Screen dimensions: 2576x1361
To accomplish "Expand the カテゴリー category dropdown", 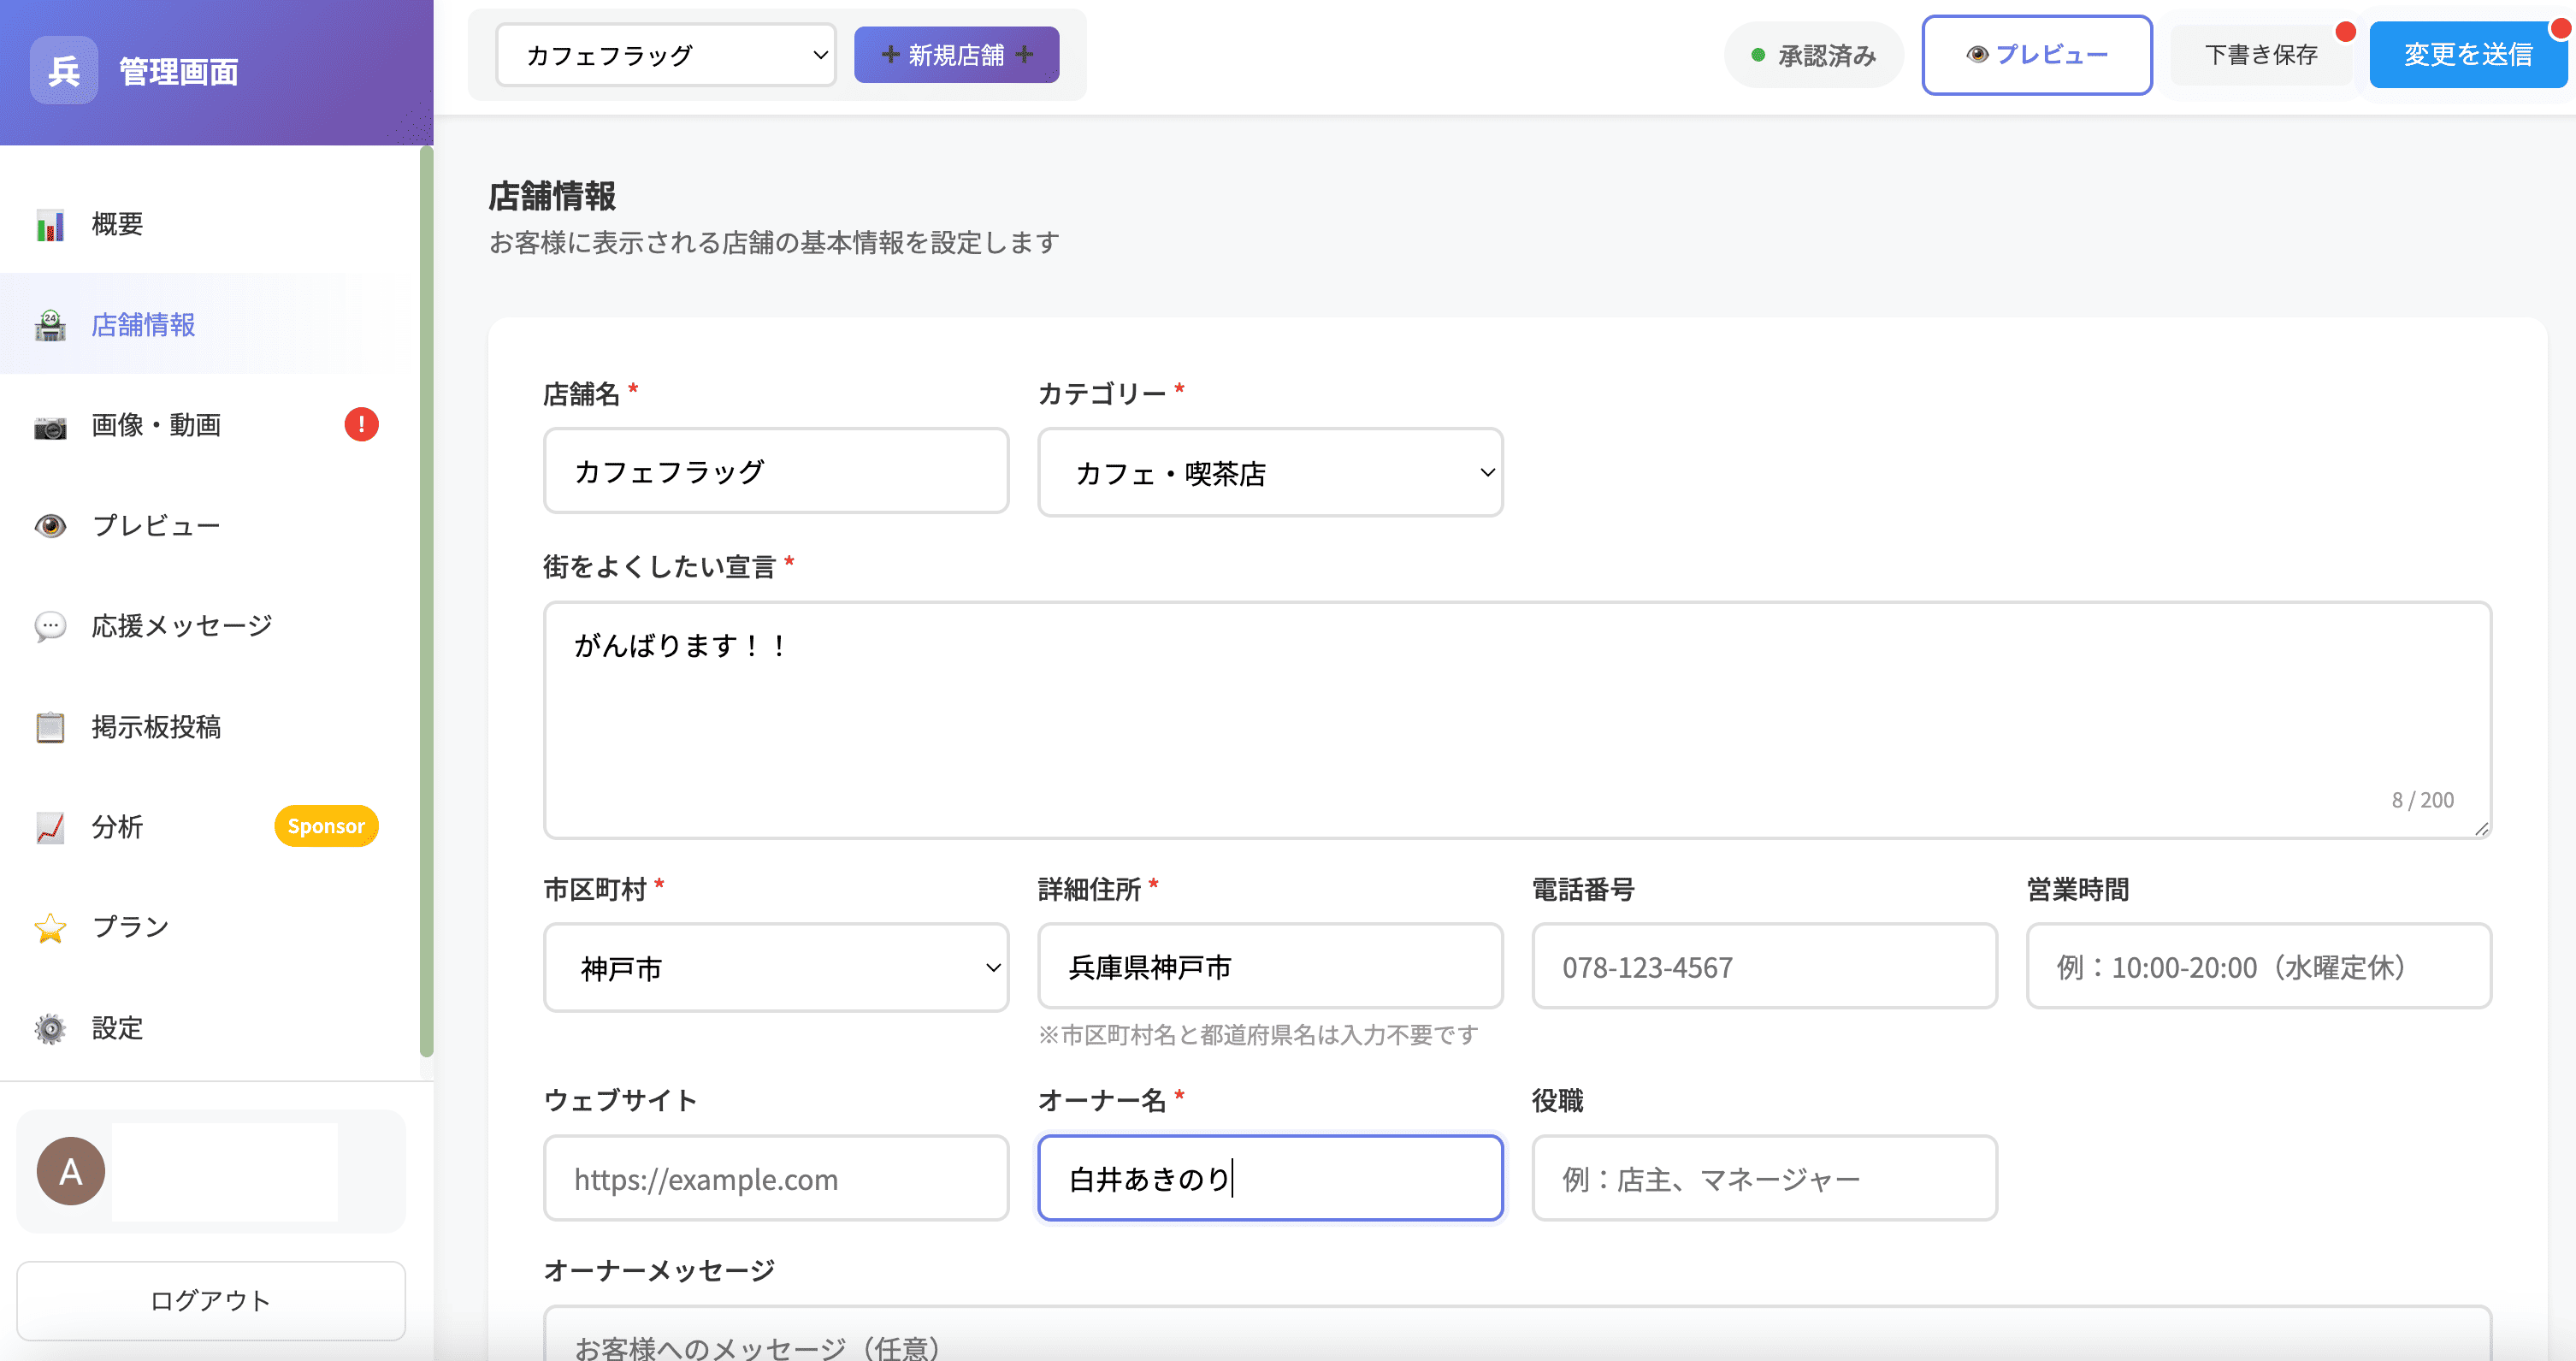I will [x=1269, y=472].
